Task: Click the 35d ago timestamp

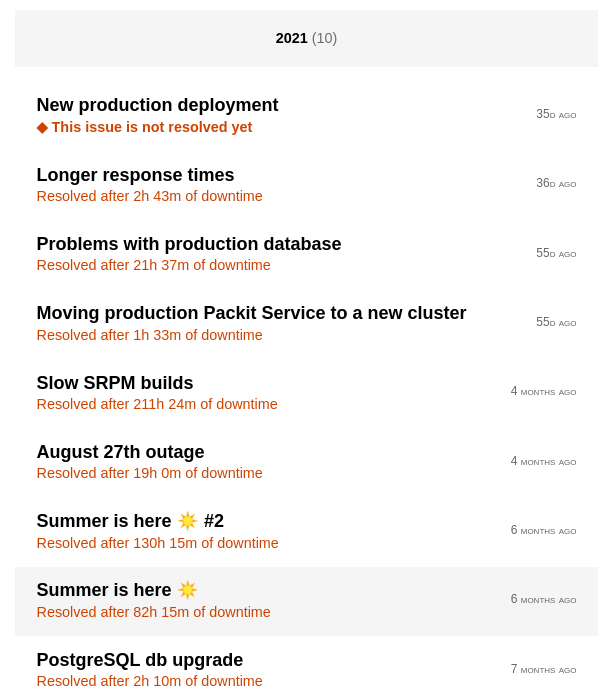Action: (555, 115)
